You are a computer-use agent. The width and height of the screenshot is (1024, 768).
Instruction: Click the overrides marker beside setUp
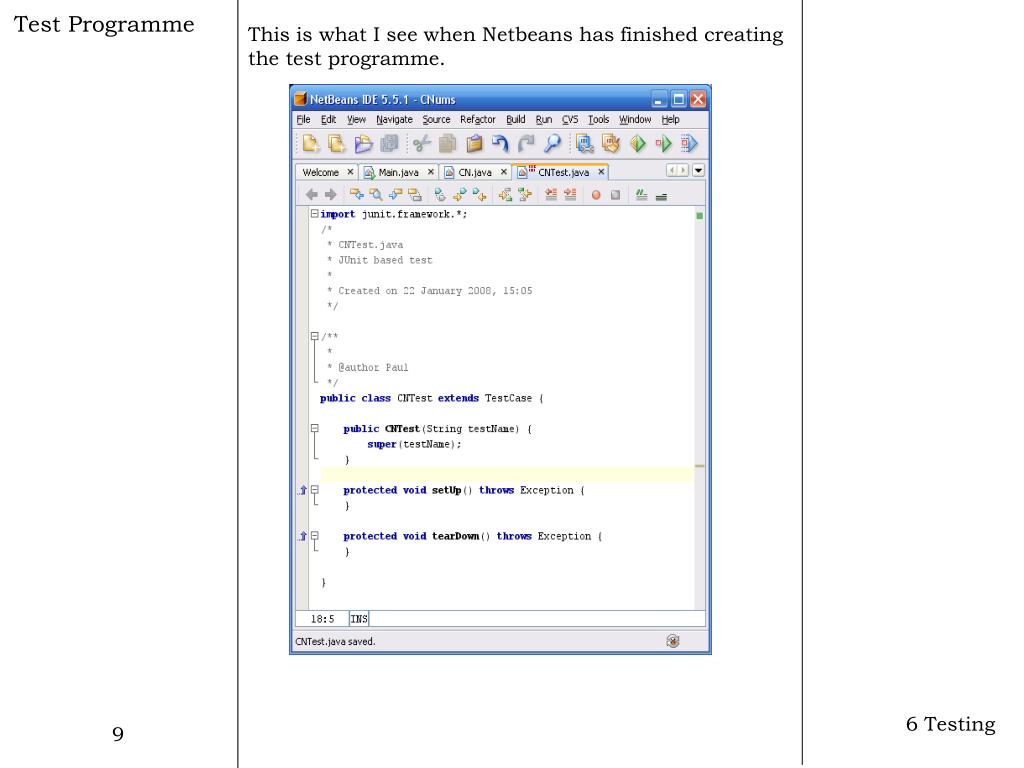(302, 490)
